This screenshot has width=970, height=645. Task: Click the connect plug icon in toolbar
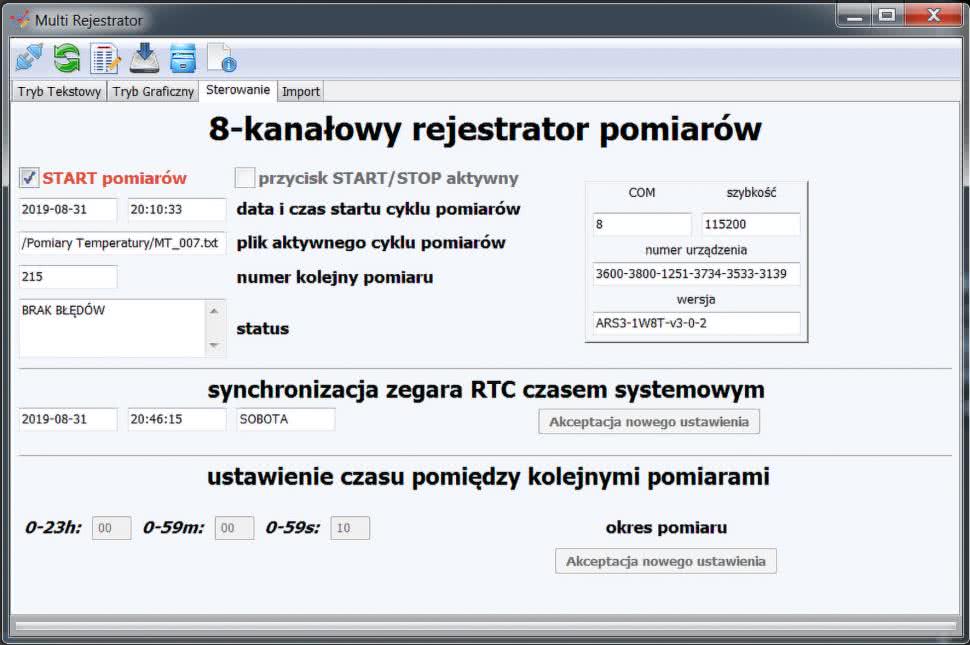(x=29, y=58)
